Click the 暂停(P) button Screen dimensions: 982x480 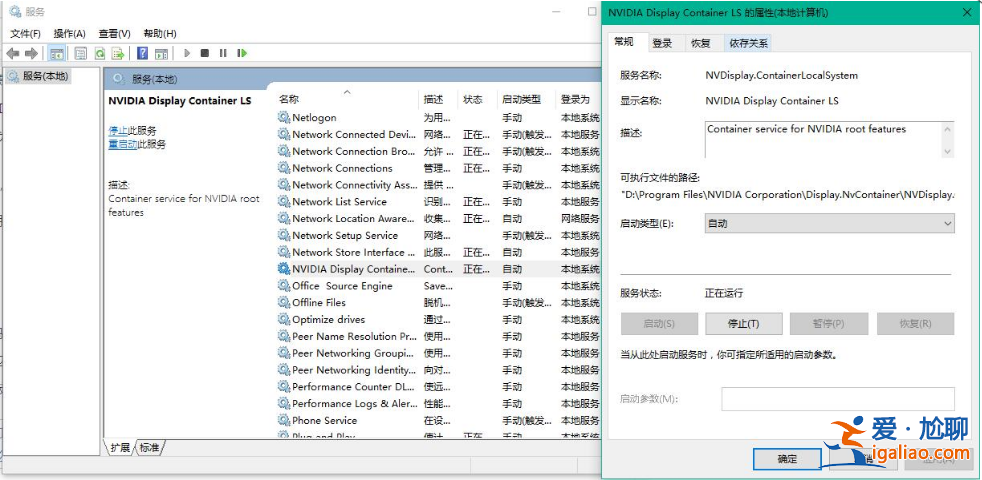coord(829,324)
